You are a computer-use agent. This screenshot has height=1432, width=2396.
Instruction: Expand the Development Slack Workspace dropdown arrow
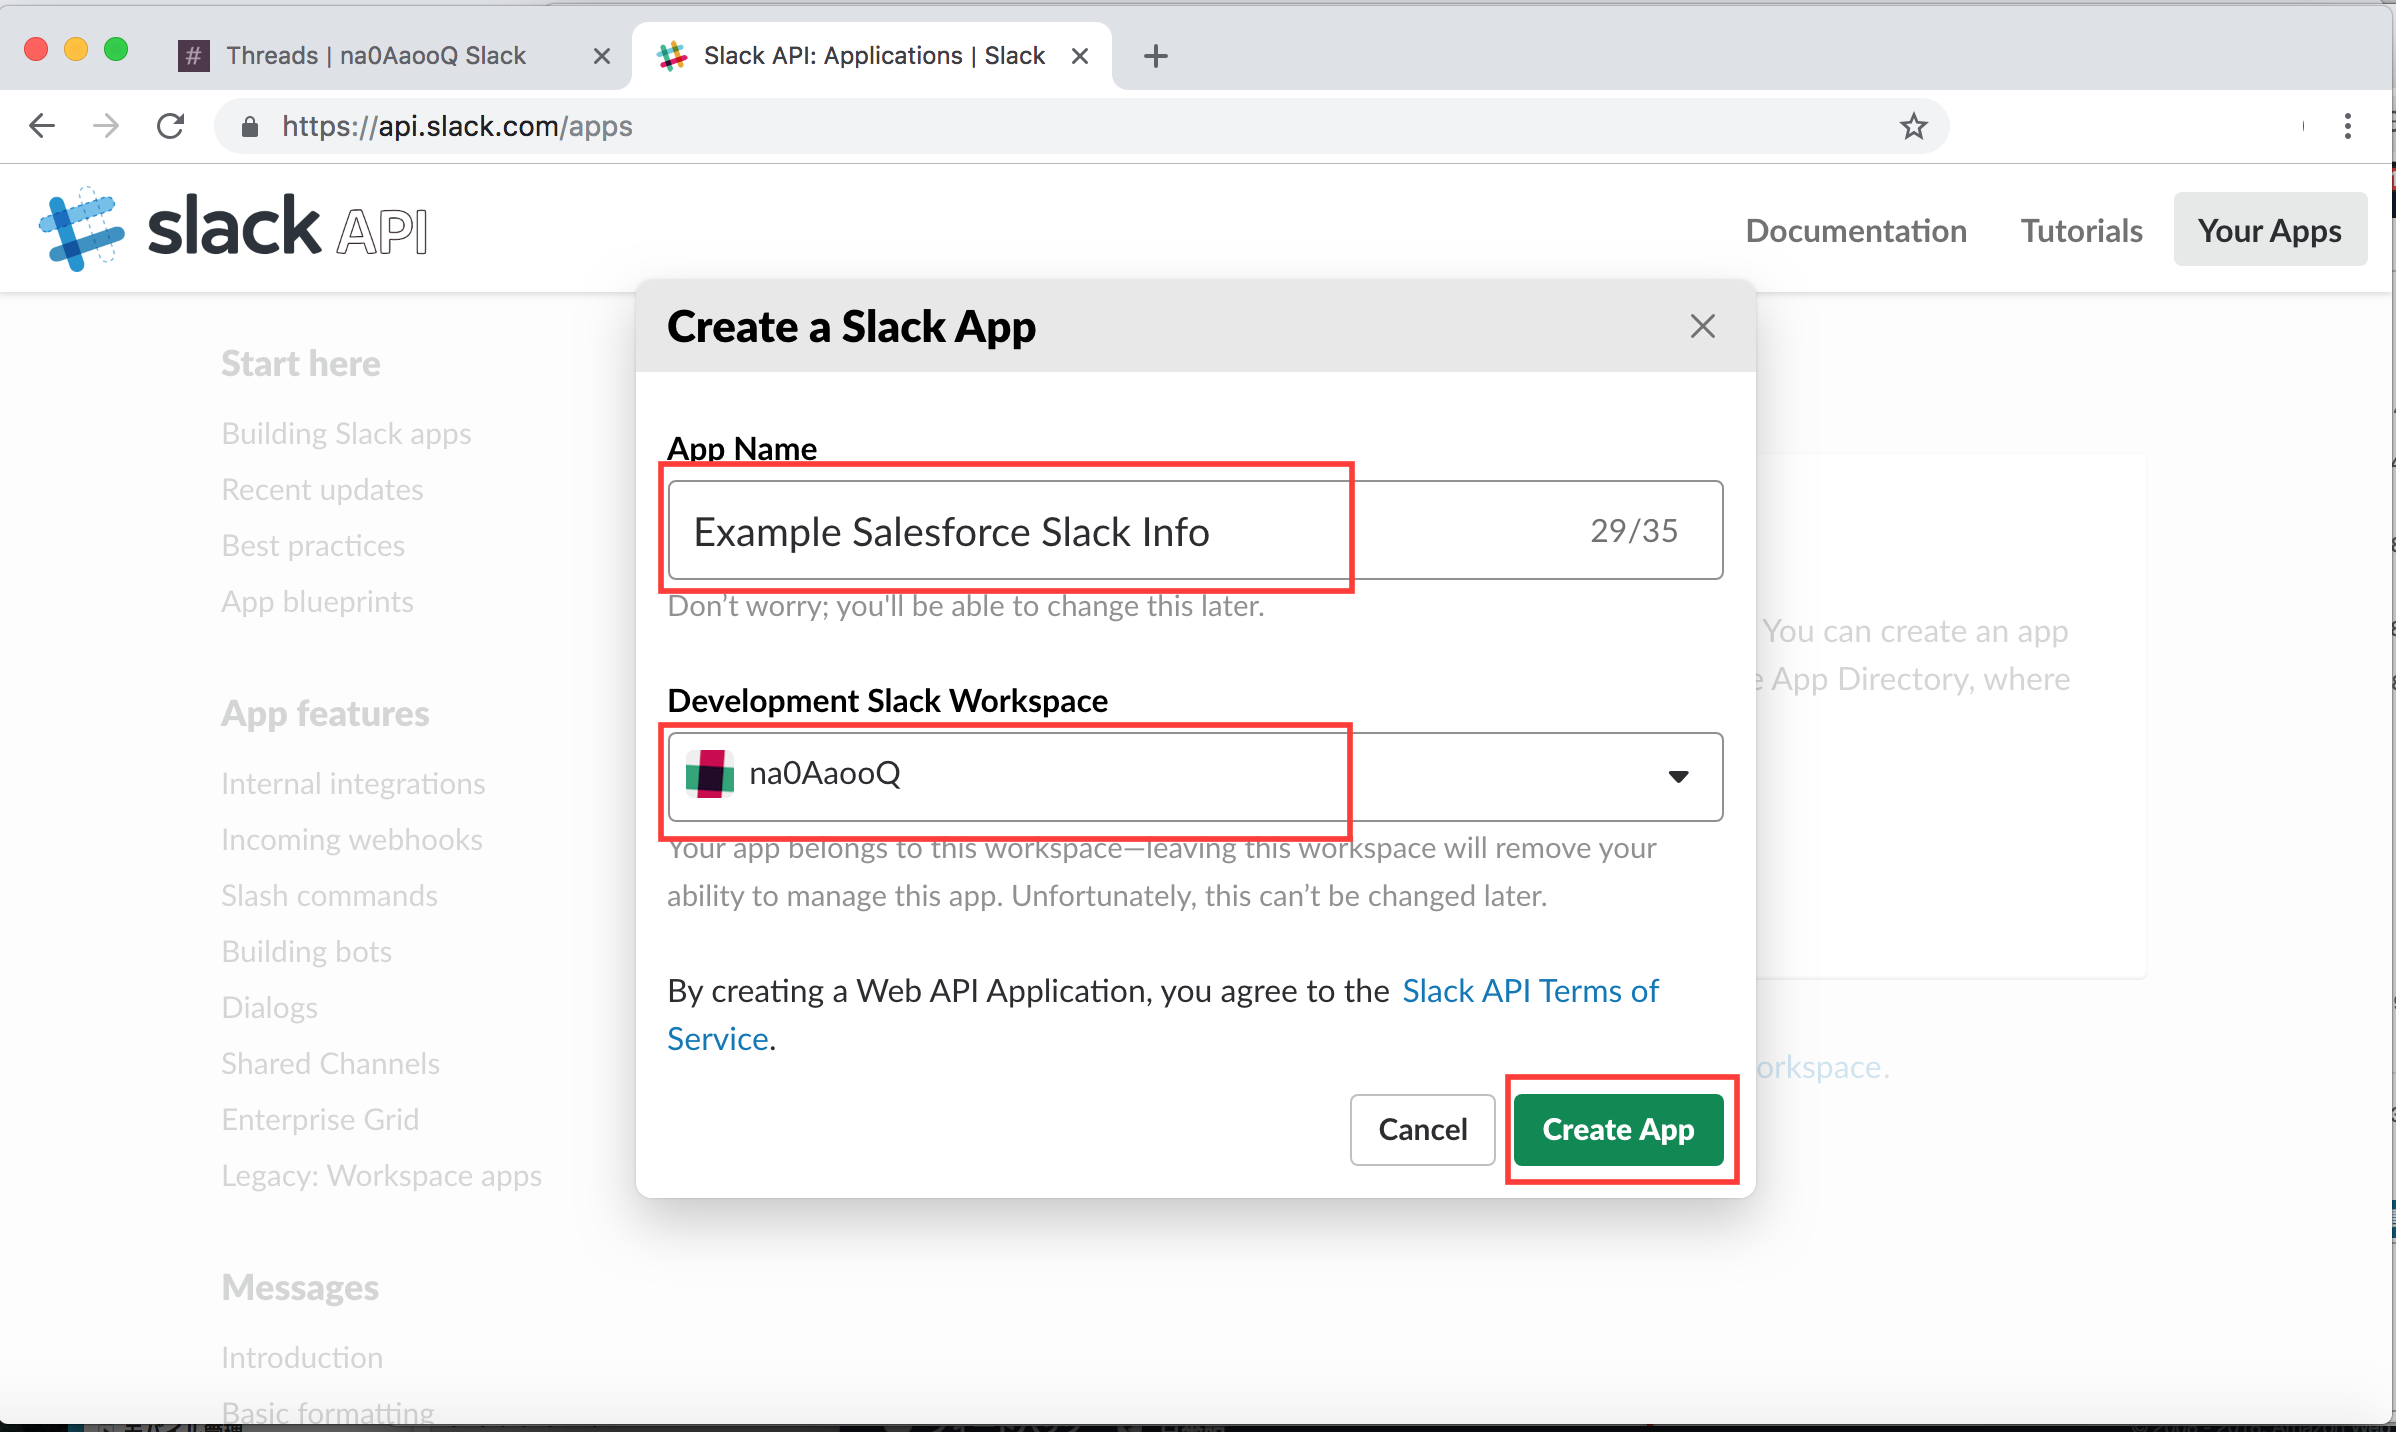click(x=1679, y=777)
